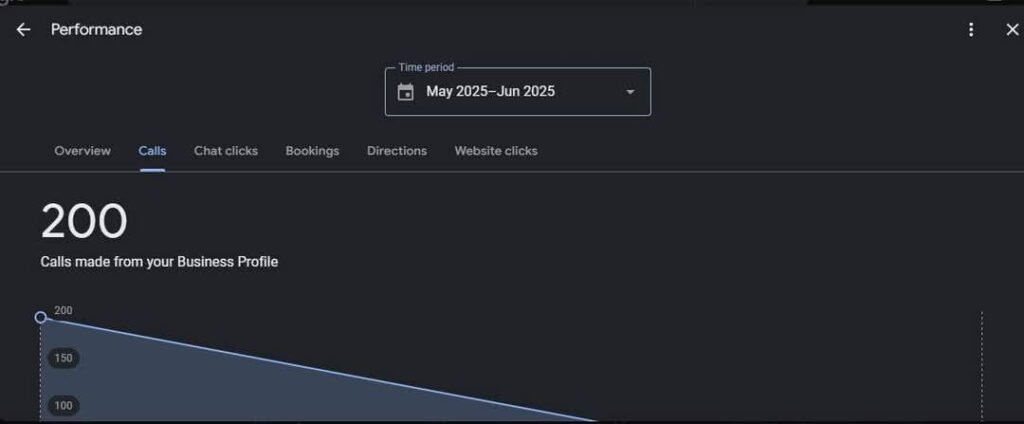
Task: Close the Performance panel with X
Action: click(x=1011, y=30)
